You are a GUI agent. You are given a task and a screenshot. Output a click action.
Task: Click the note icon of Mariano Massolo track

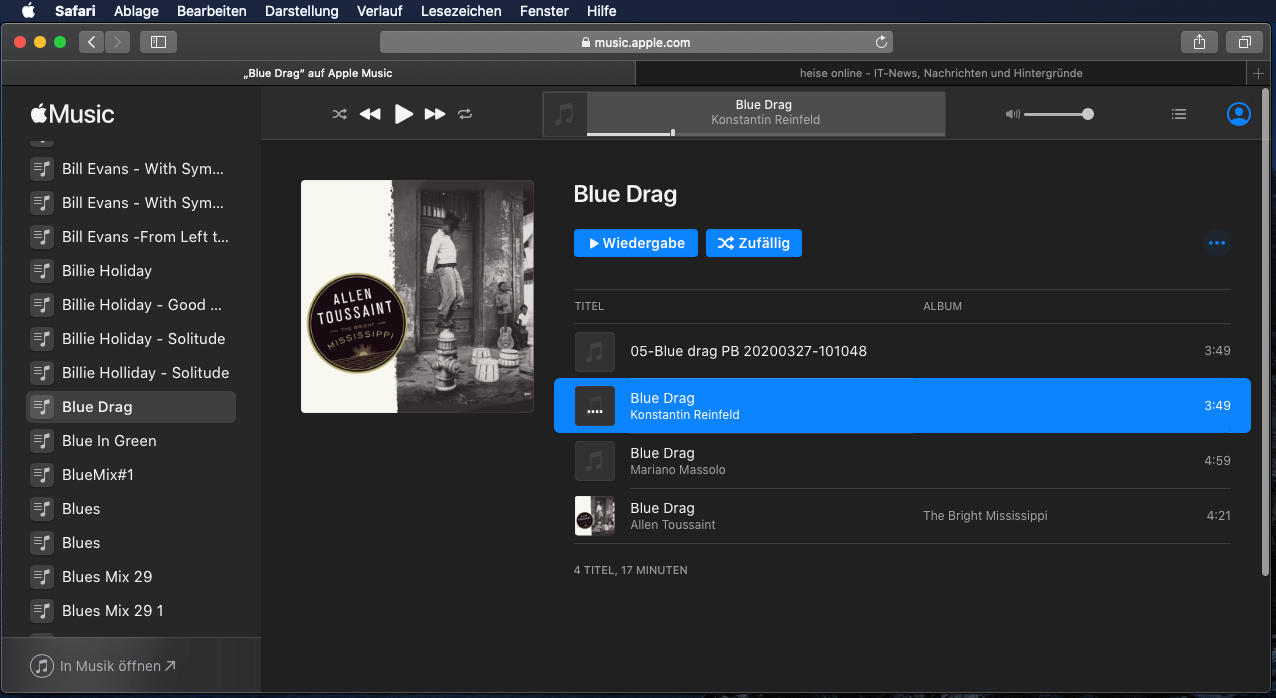click(x=595, y=461)
